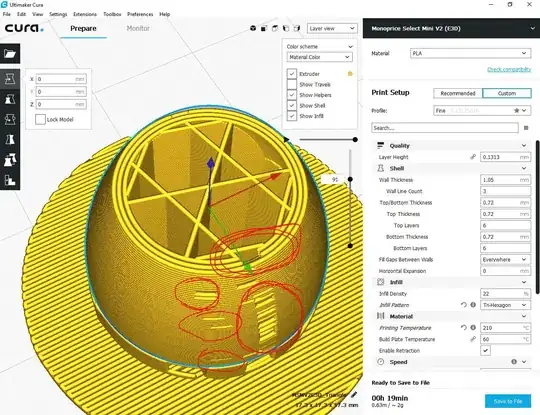Viewport: 540px width, 415px height.
Task: Switch to 3D perspective camera view icon
Action: (253, 28)
